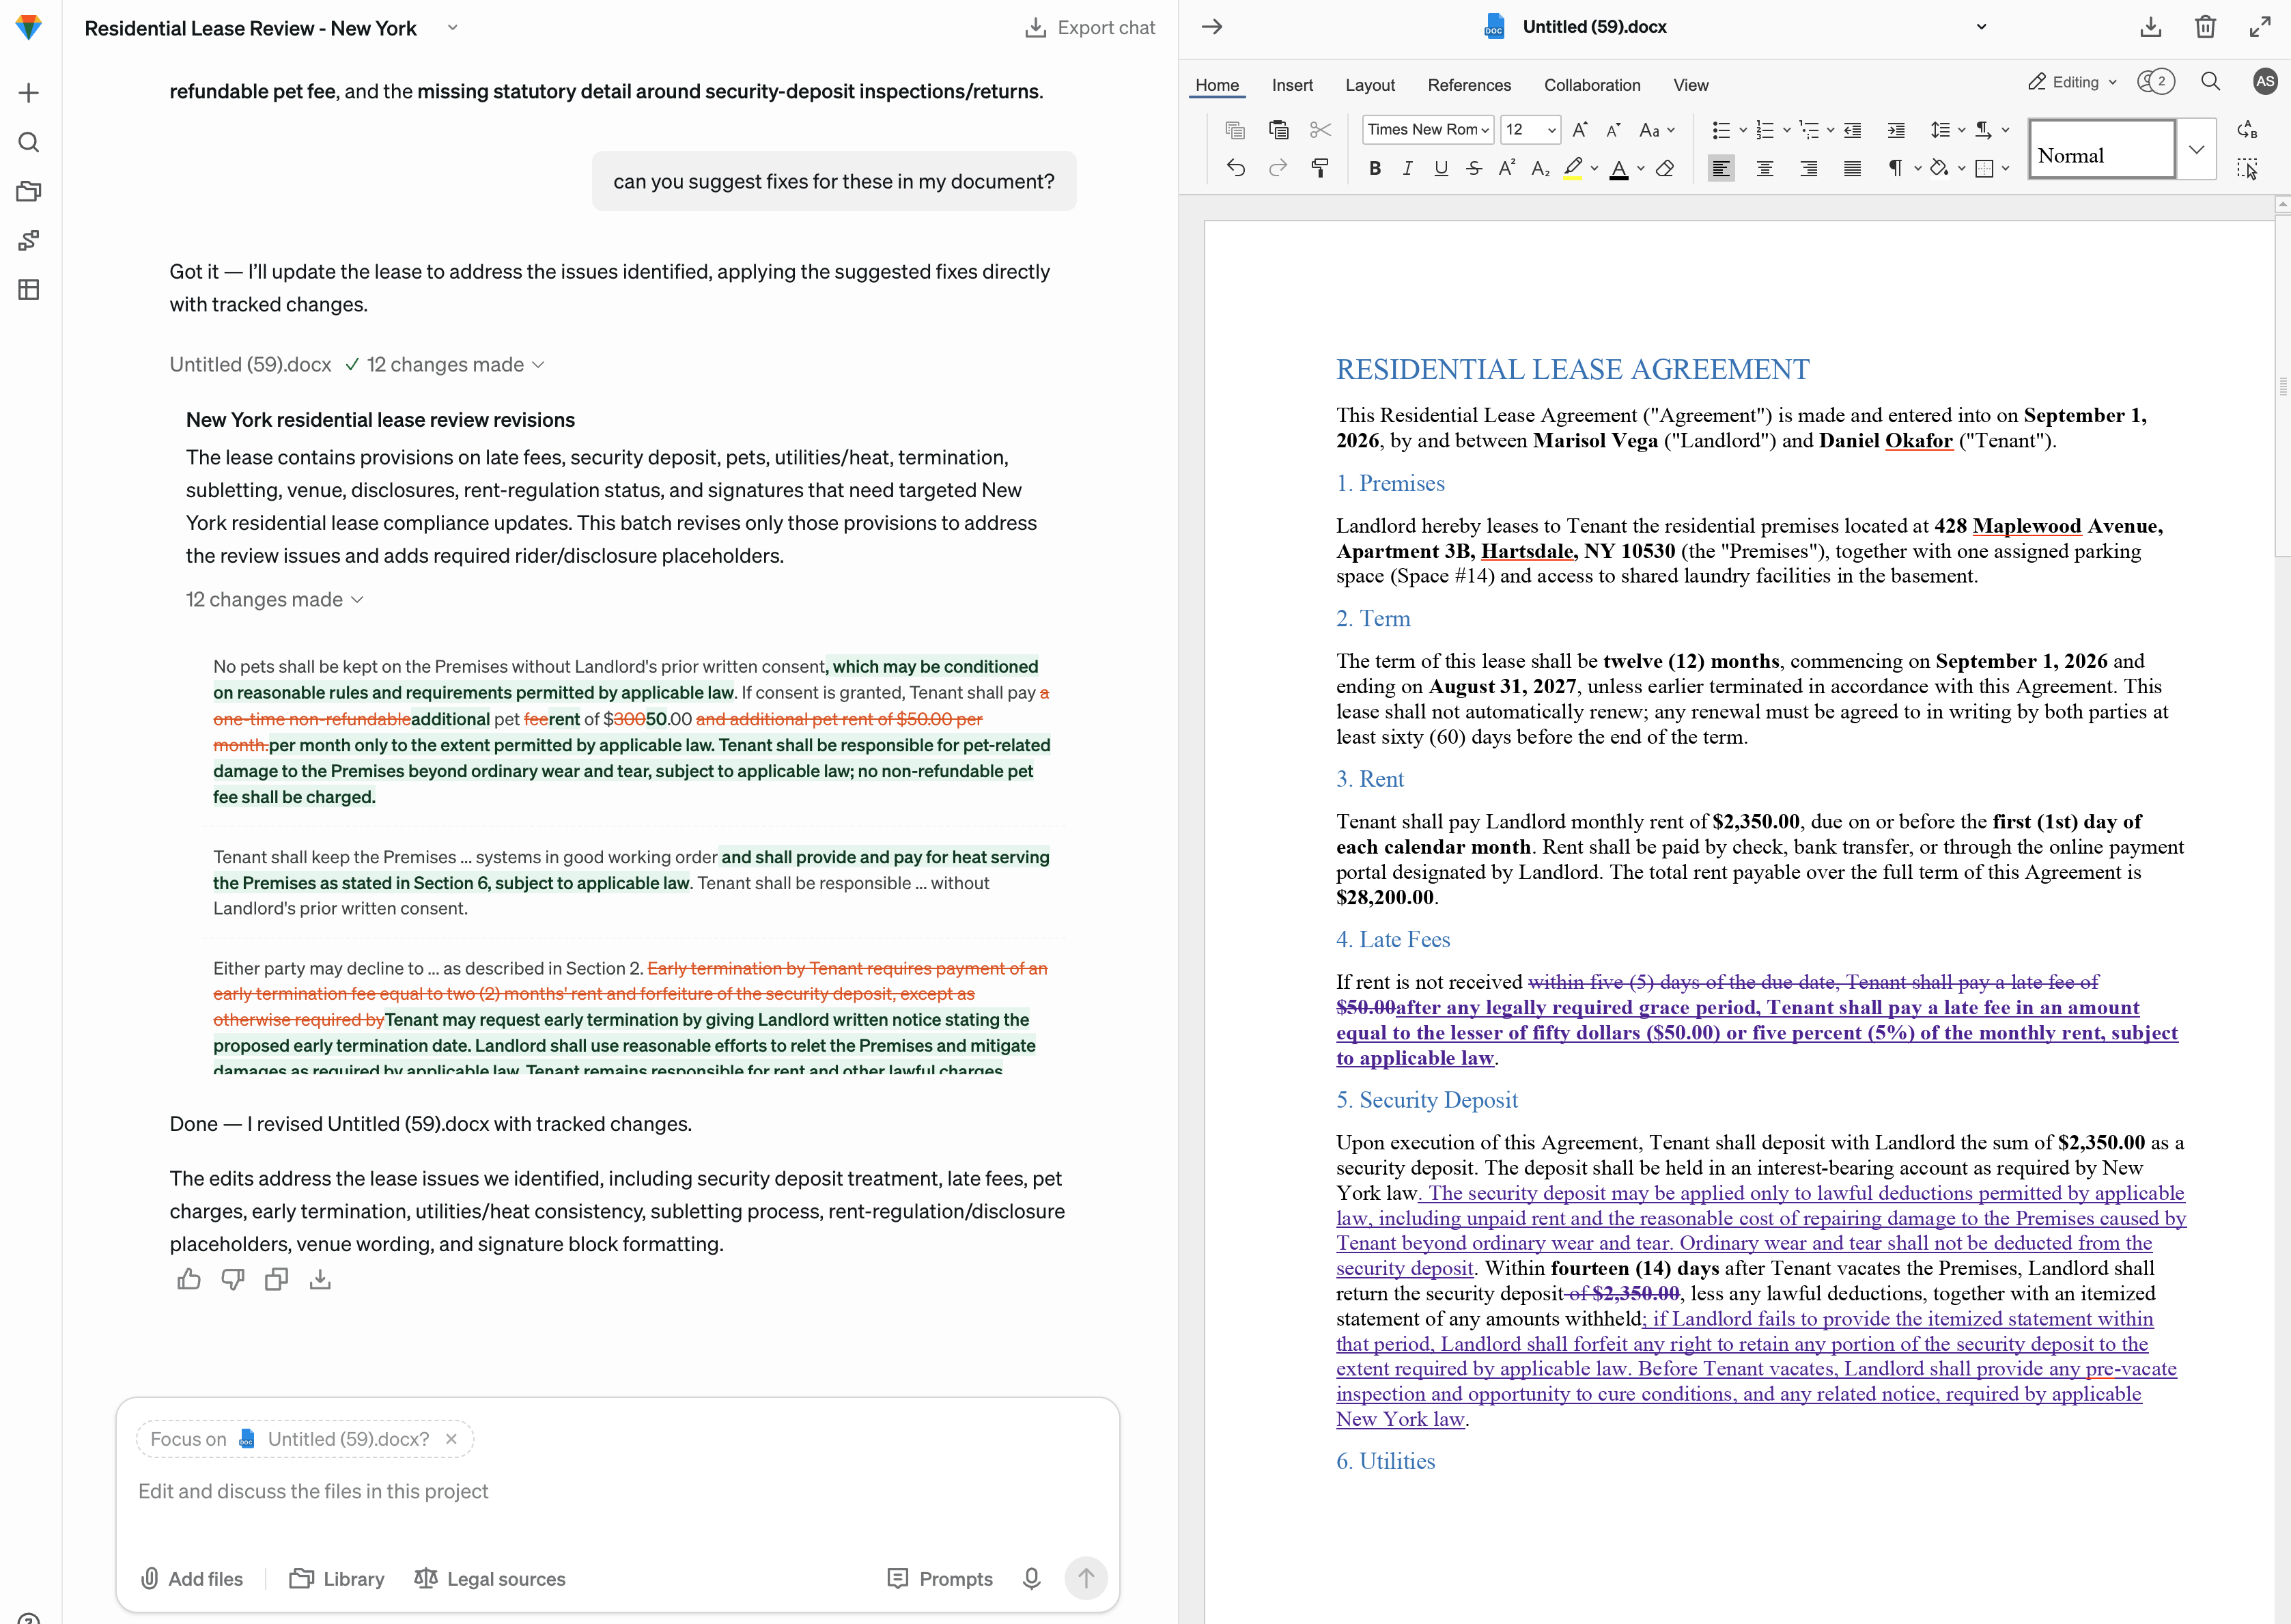Open the Library button
This screenshot has width=2291, height=1624.
(337, 1578)
